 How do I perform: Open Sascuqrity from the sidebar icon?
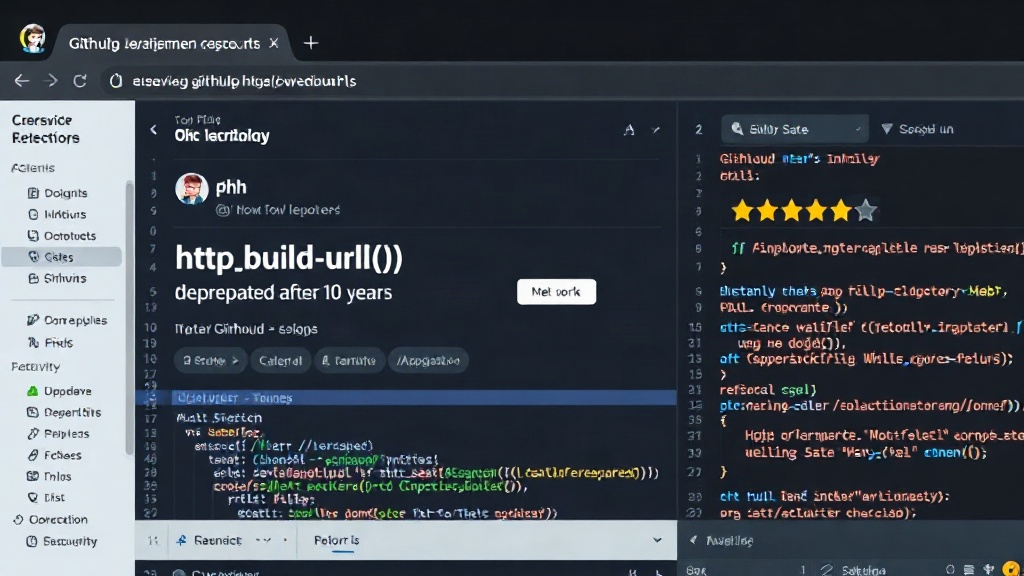coord(31,541)
